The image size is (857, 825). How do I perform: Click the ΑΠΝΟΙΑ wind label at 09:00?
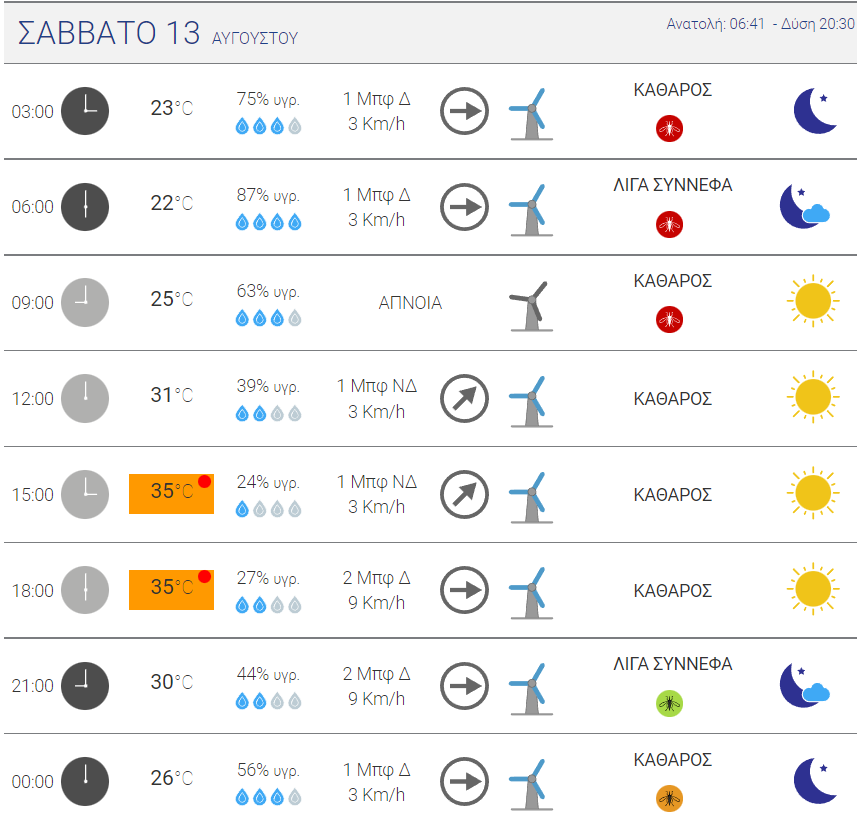pos(410,302)
